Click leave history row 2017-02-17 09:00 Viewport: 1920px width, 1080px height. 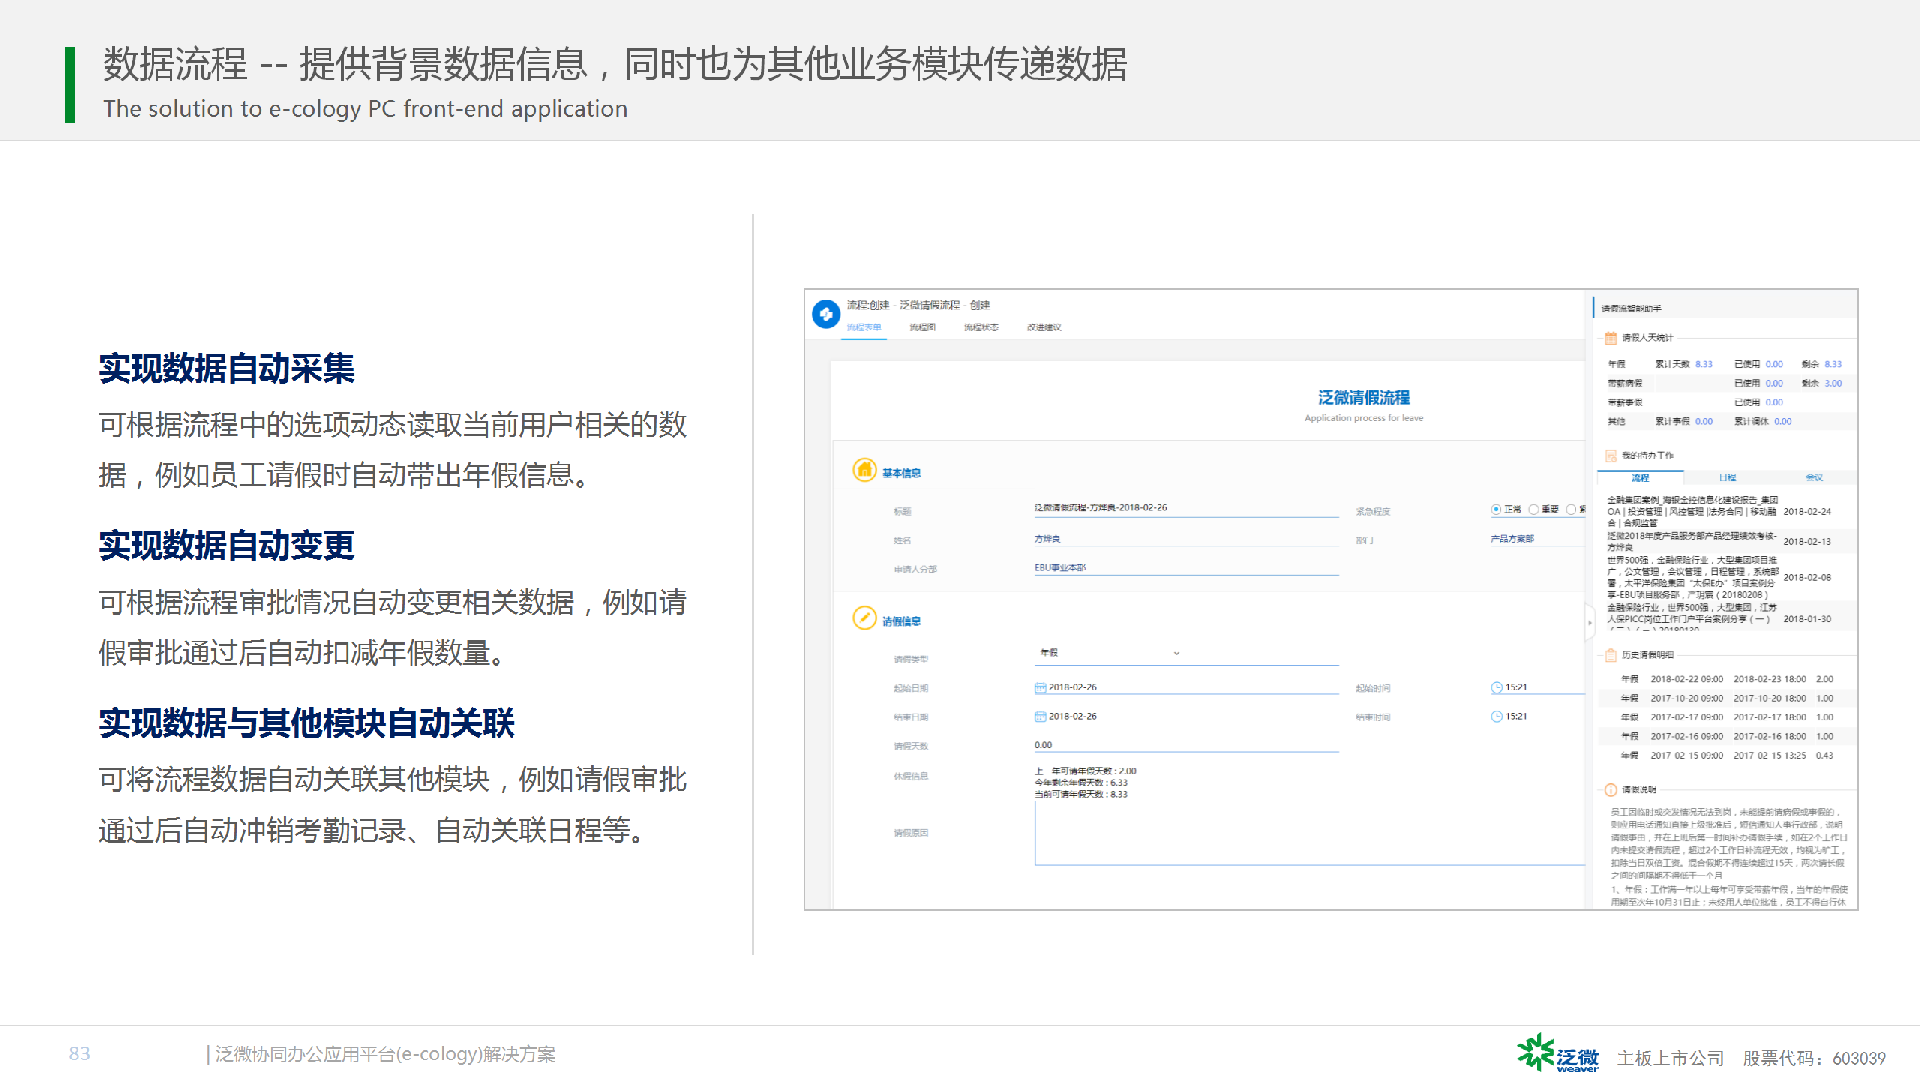tap(1727, 717)
